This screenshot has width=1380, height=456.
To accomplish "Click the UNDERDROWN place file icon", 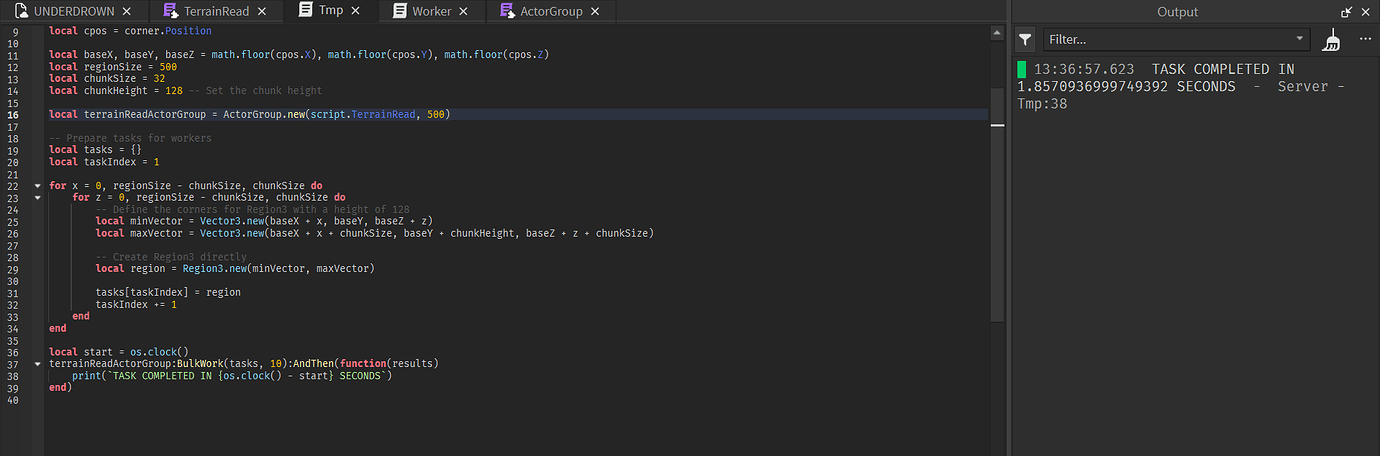I will click(x=20, y=12).
